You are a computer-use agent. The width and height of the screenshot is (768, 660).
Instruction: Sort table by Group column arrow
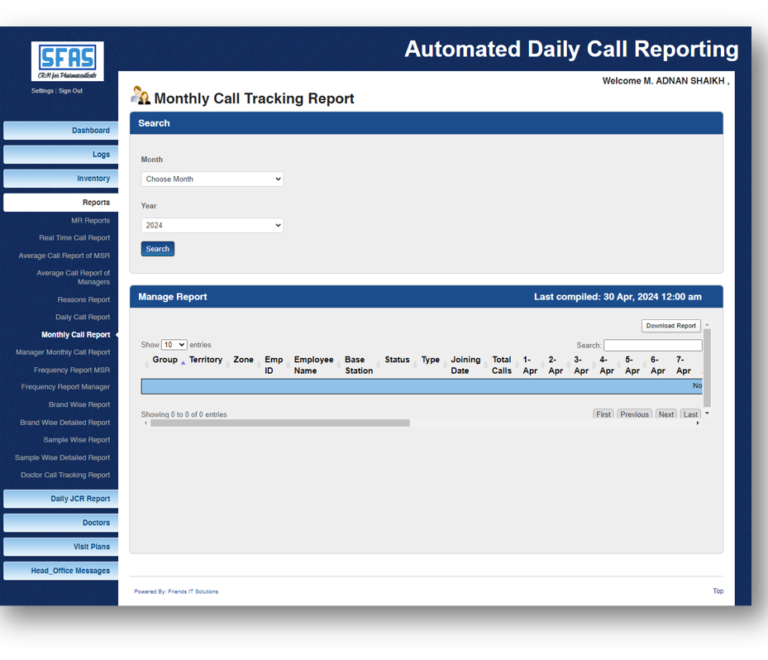point(183,362)
